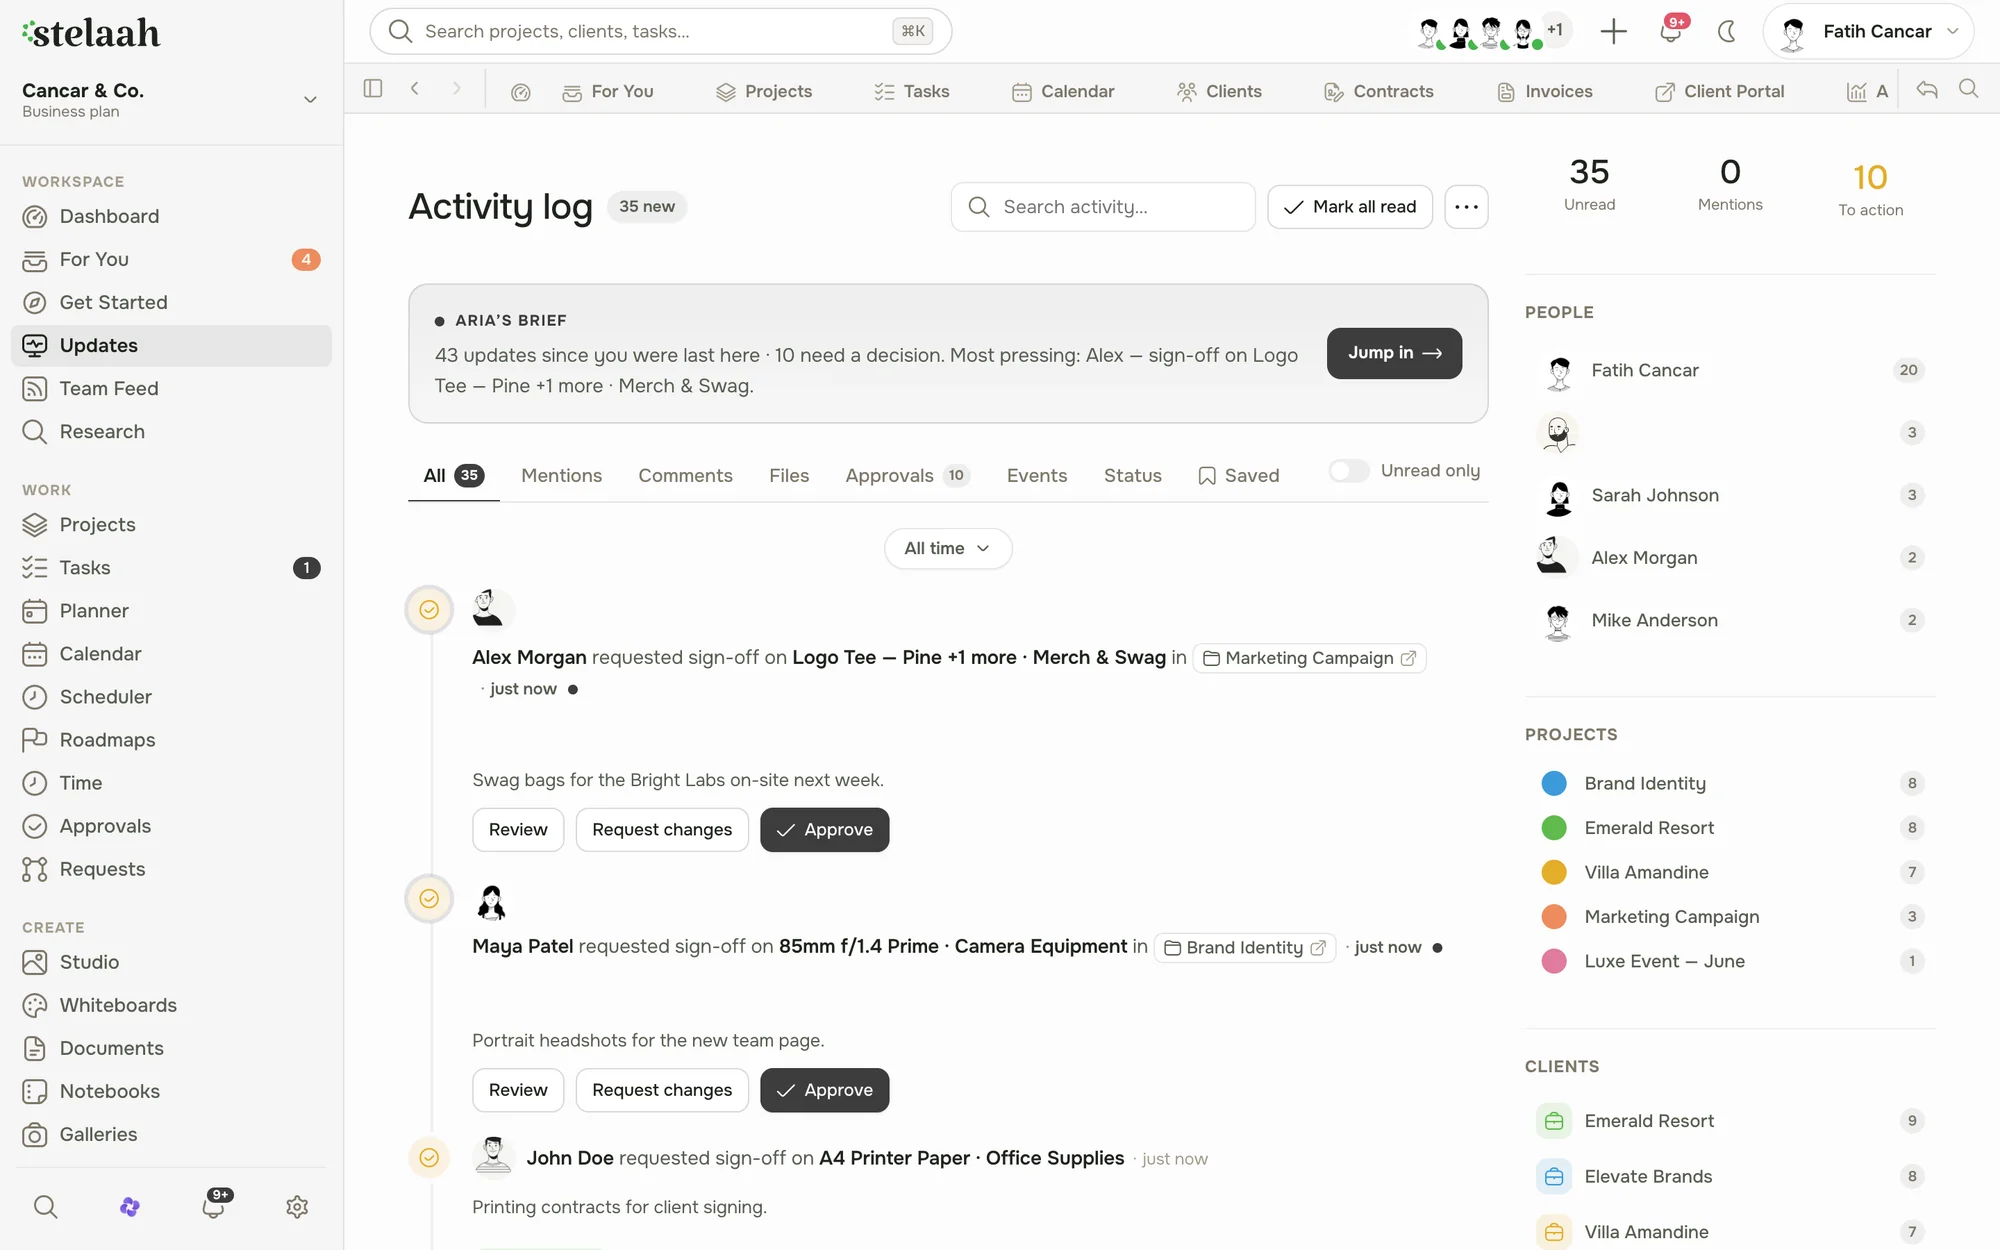Click the reply arrow icon in tab bar
Screen dimensions: 2000x1250
[1927, 89]
